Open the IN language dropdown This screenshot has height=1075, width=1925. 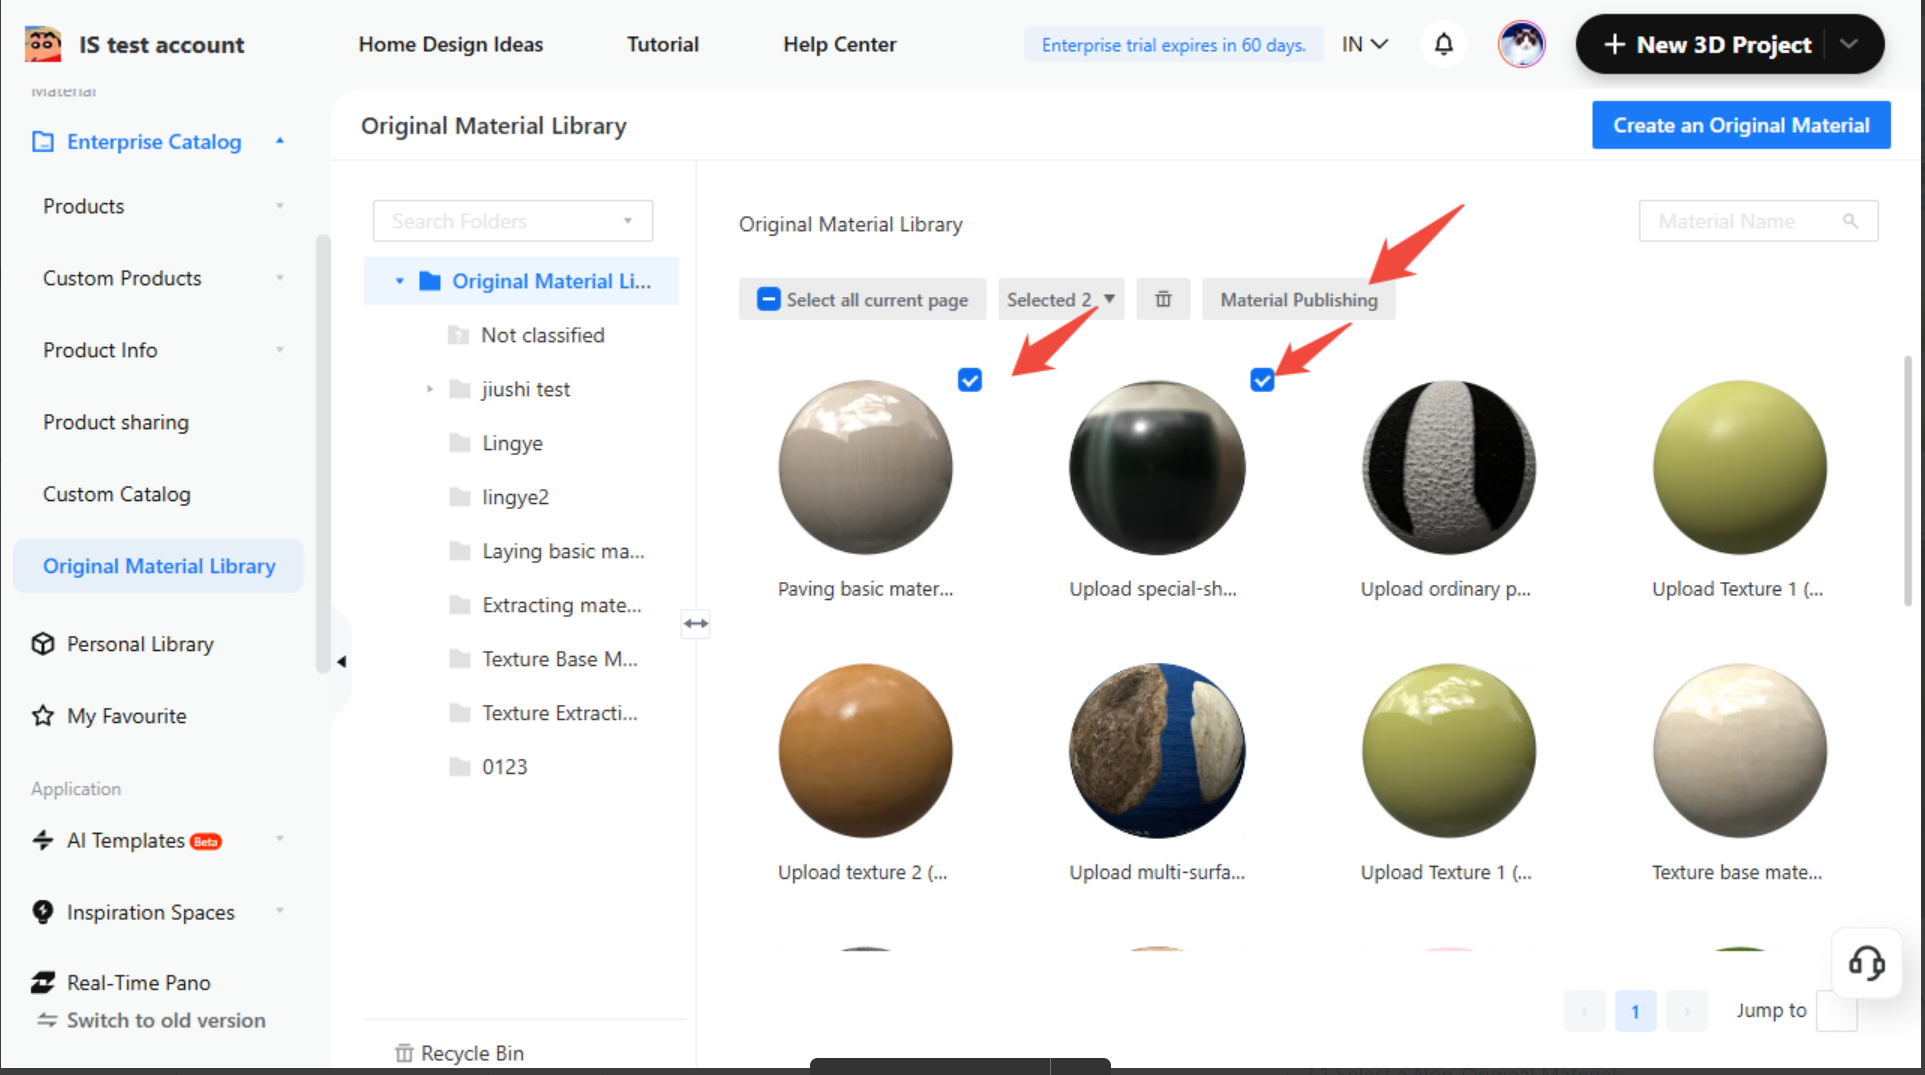pyautogui.click(x=1364, y=44)
